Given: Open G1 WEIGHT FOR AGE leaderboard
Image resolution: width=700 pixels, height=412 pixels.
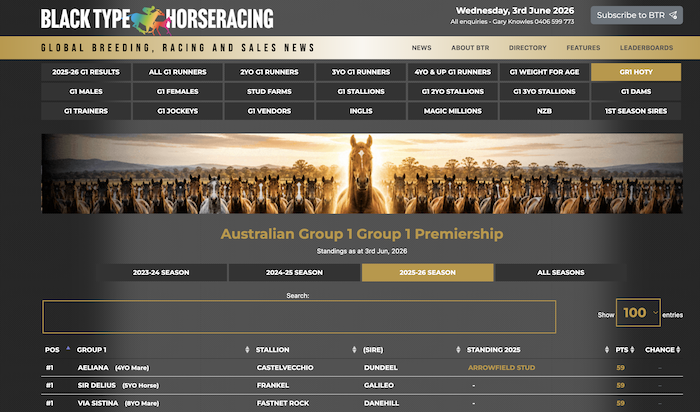Looking at the screenshot, I should pos(544,72).
